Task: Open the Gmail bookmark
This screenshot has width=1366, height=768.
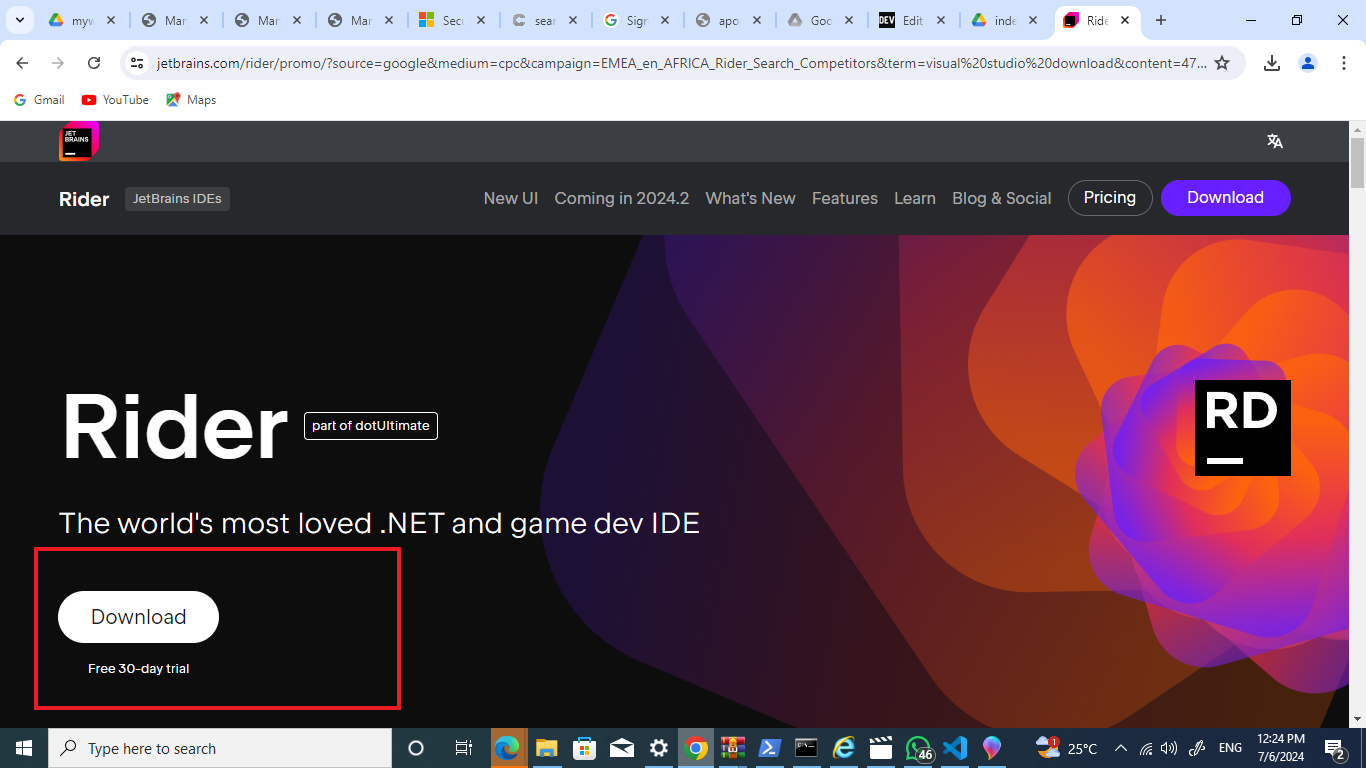Action: tap(39, 100)
